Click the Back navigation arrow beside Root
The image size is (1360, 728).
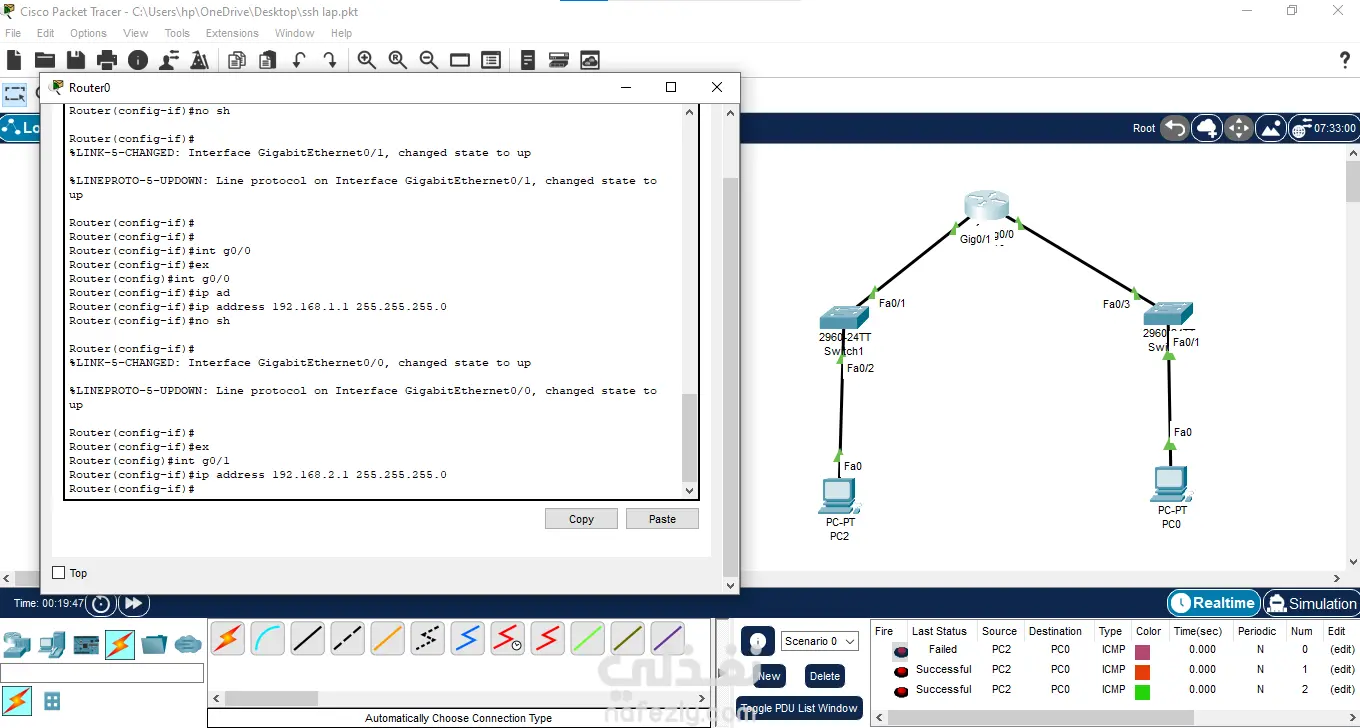[1175, 128]
